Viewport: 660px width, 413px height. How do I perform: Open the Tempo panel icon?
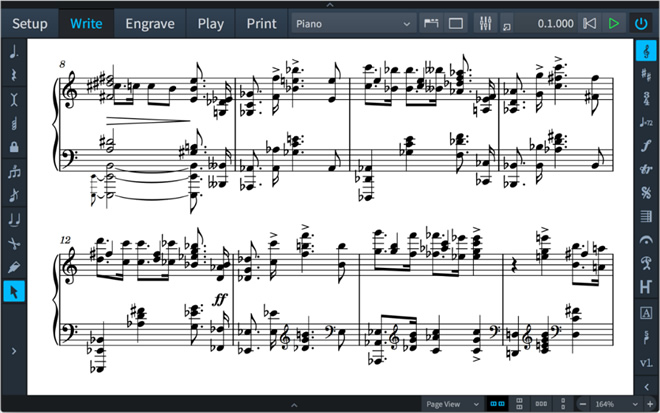[646, 123]
